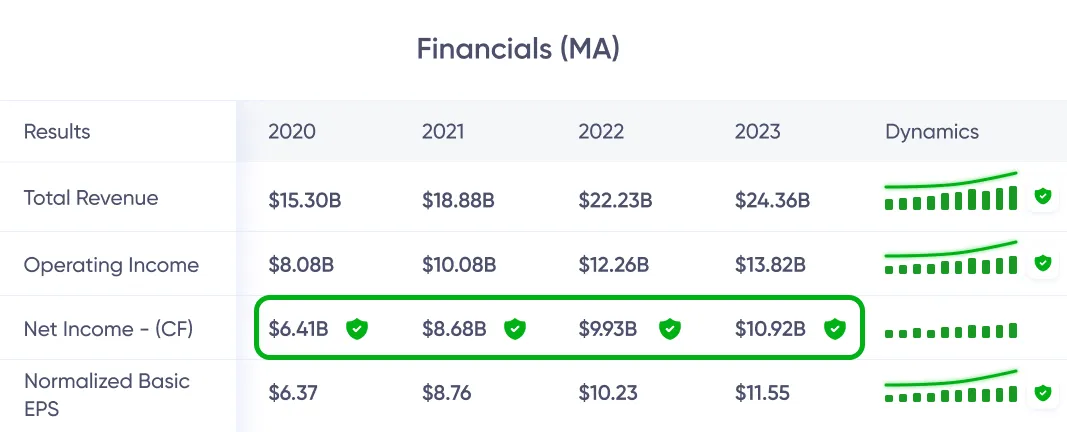Open the Normalized Basic EPS trend chart

tap(950, 391)
